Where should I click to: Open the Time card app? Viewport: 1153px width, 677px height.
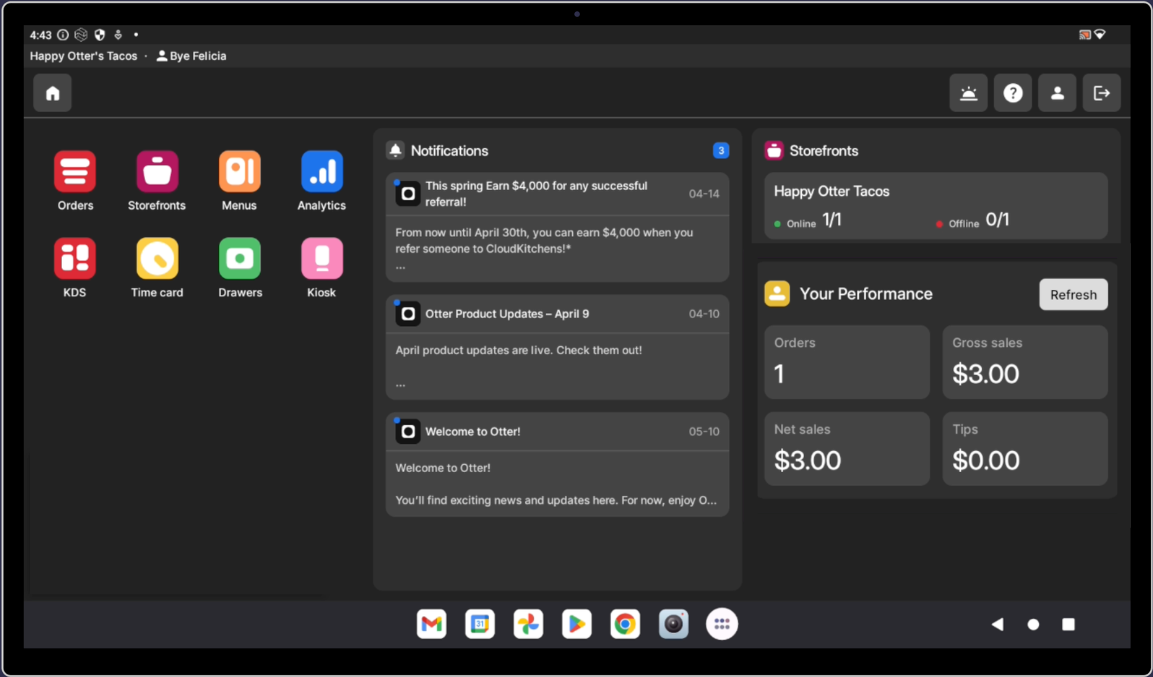157,259
